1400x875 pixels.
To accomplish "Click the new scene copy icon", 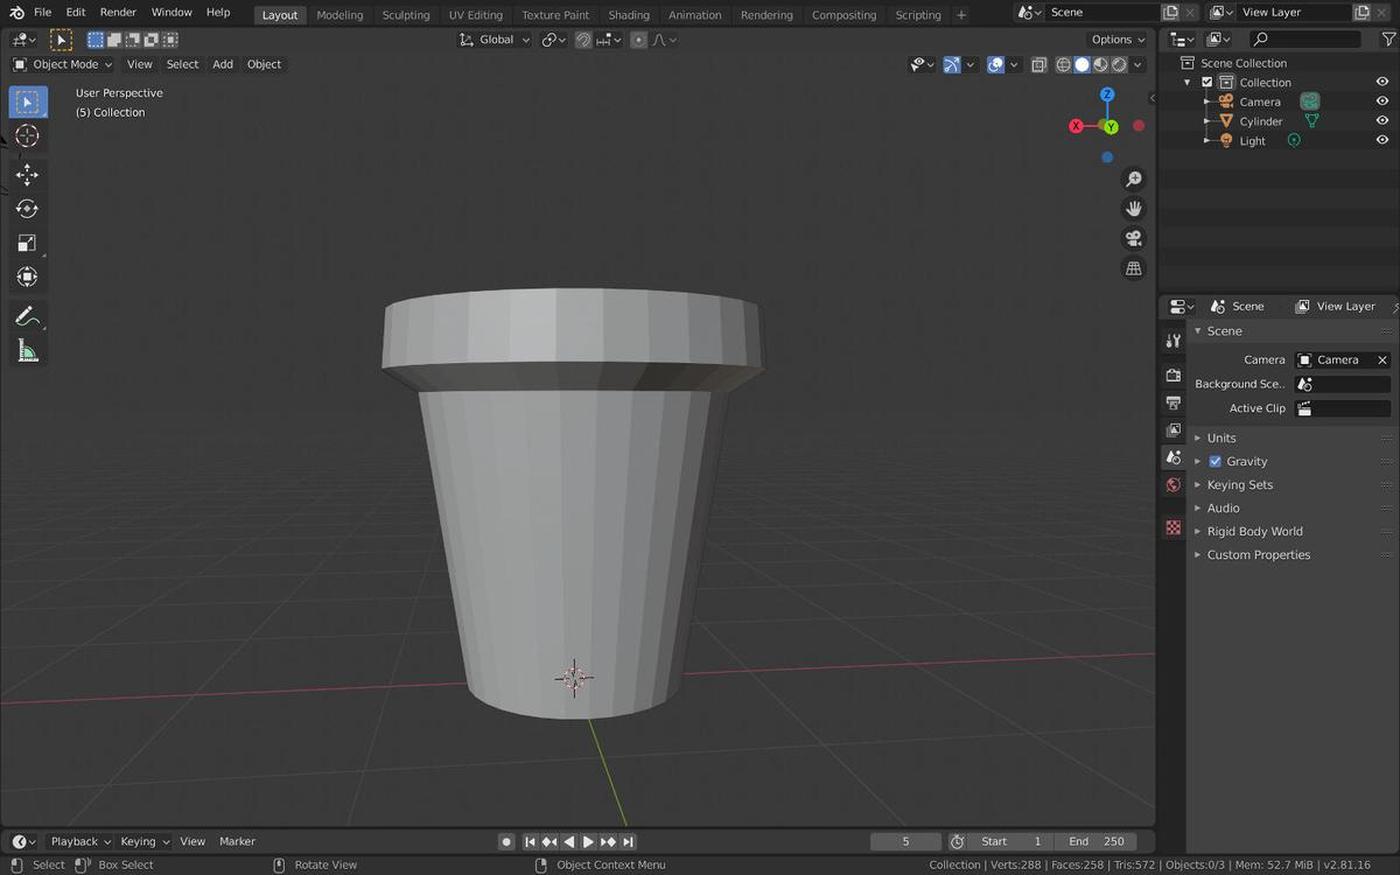I will coord(1170,12).
